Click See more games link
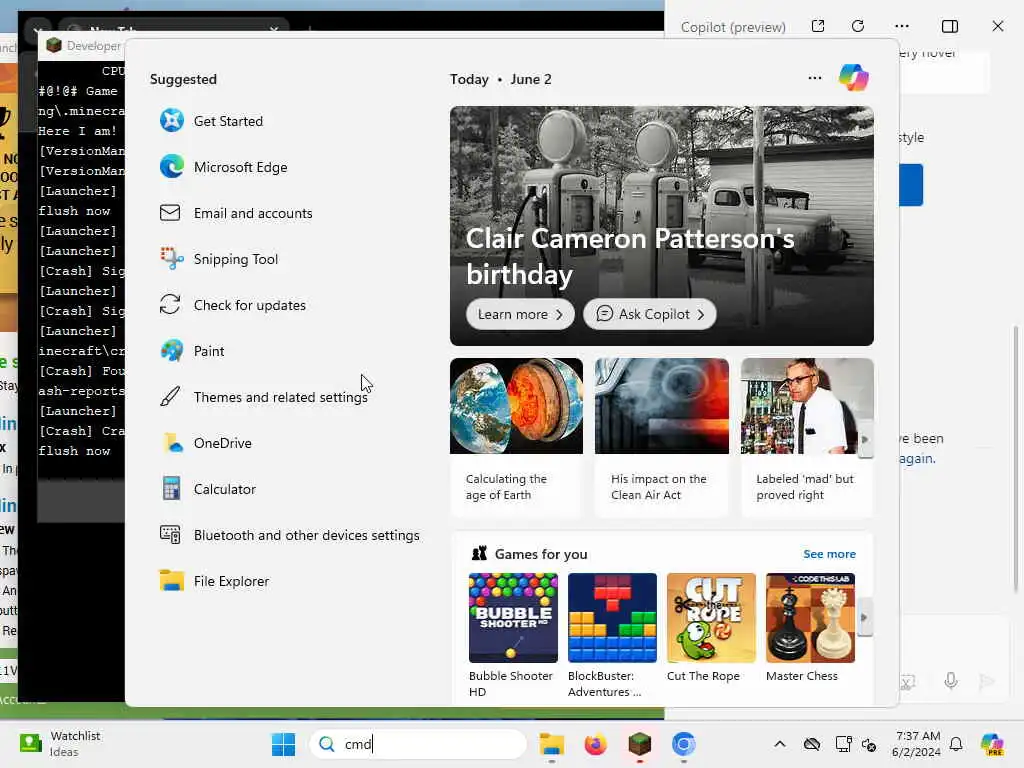This screenshot has height=768, width=1024. tap(829, 554)
